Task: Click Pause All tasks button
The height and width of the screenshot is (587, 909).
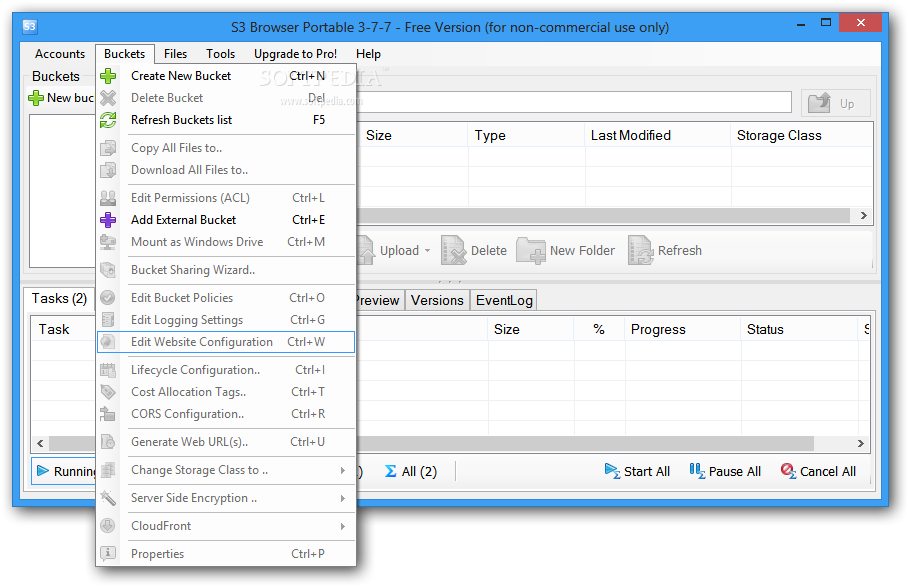Action: click(725, 471)
